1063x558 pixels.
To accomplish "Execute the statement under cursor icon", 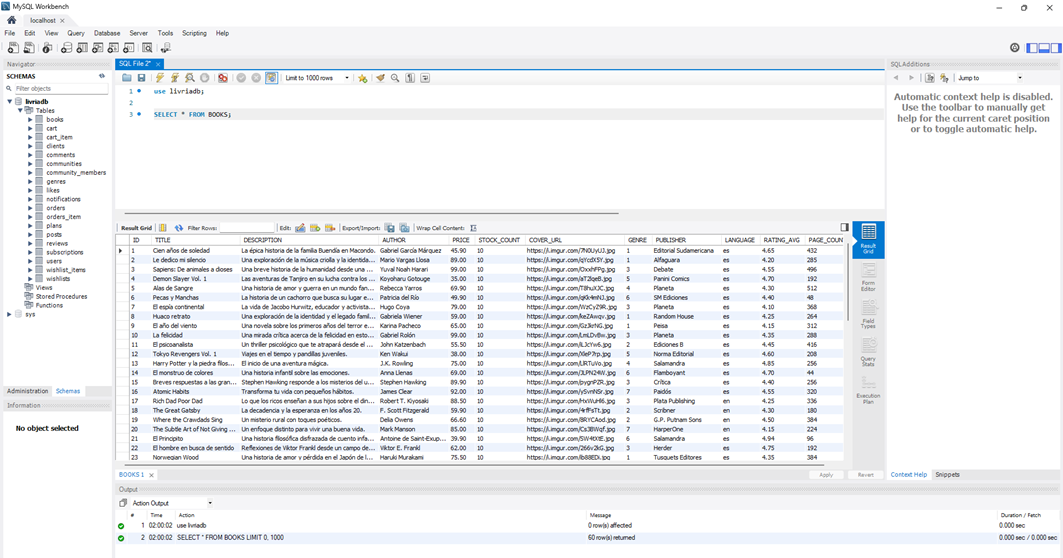I will pyautogui.click(x=175, y=78).
